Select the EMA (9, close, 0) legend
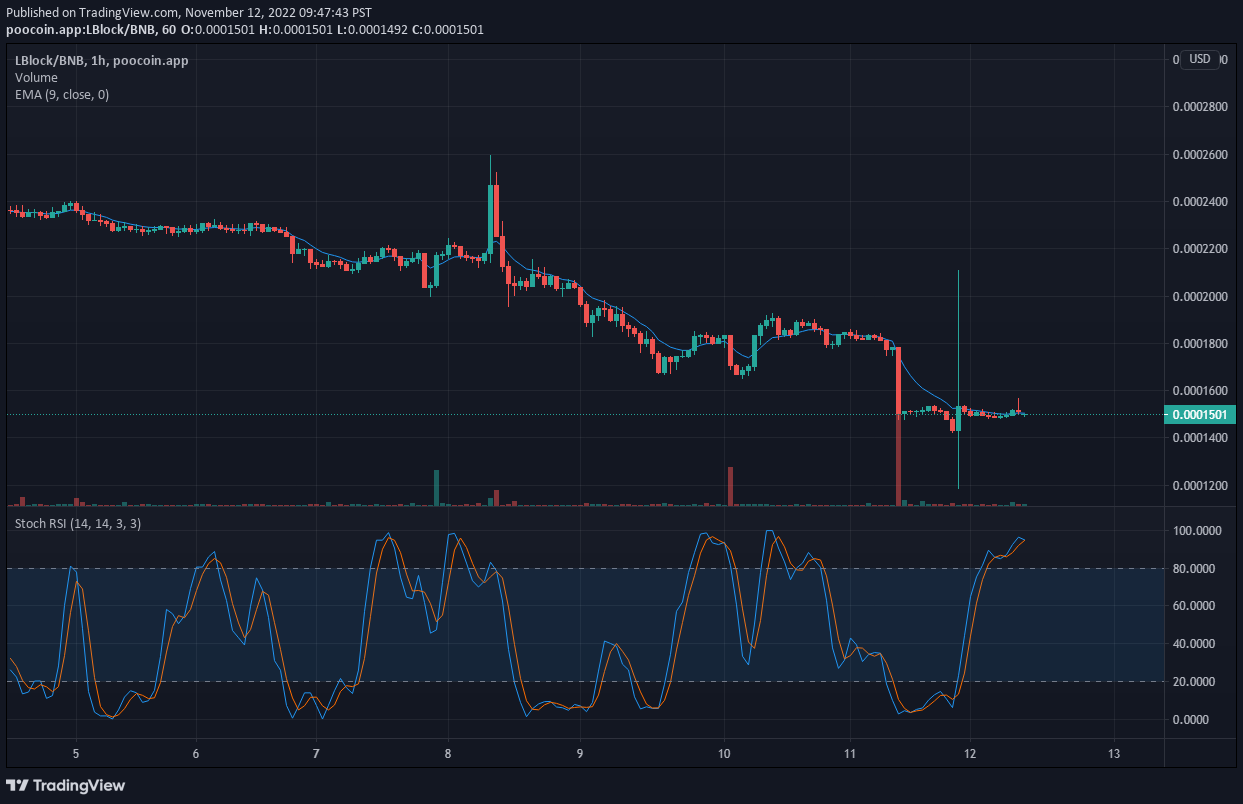This screenshot has height=804, width=1243. (62, 95)
